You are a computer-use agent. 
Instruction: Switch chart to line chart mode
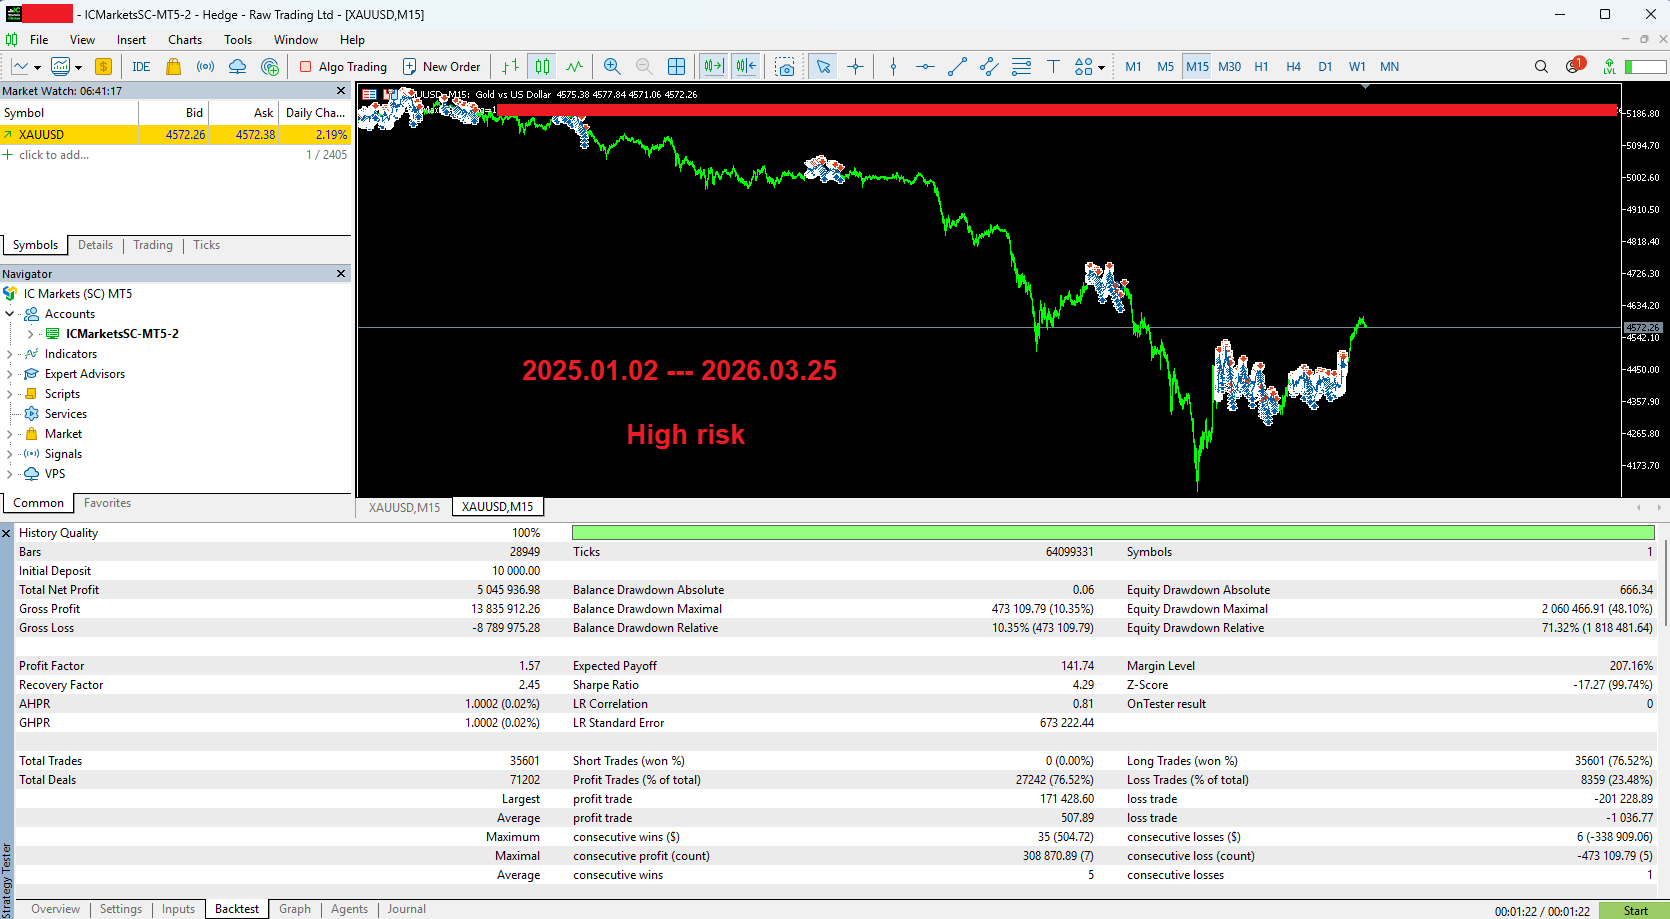tap(574, 67)
